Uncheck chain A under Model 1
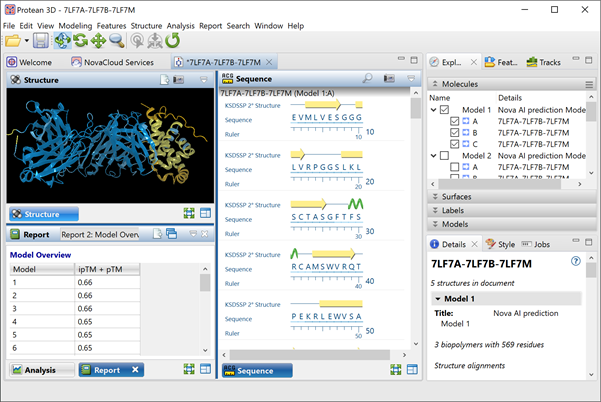Viewport: 601px width, 402px height. pos(455,121)
